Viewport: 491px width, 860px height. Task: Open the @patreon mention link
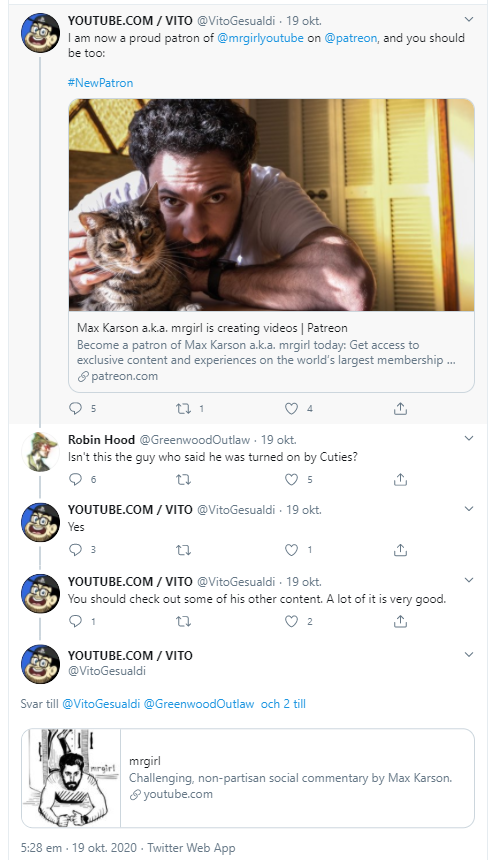point(351,38)
